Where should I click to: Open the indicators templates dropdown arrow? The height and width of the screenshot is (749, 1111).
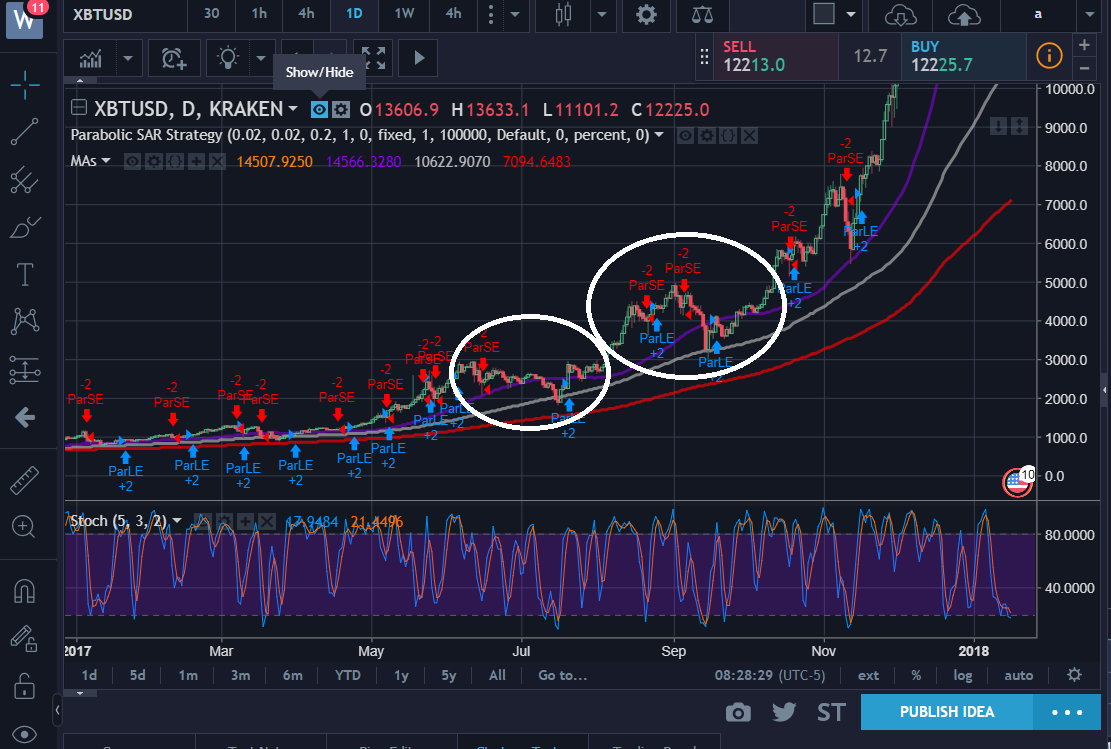point(128,58)
